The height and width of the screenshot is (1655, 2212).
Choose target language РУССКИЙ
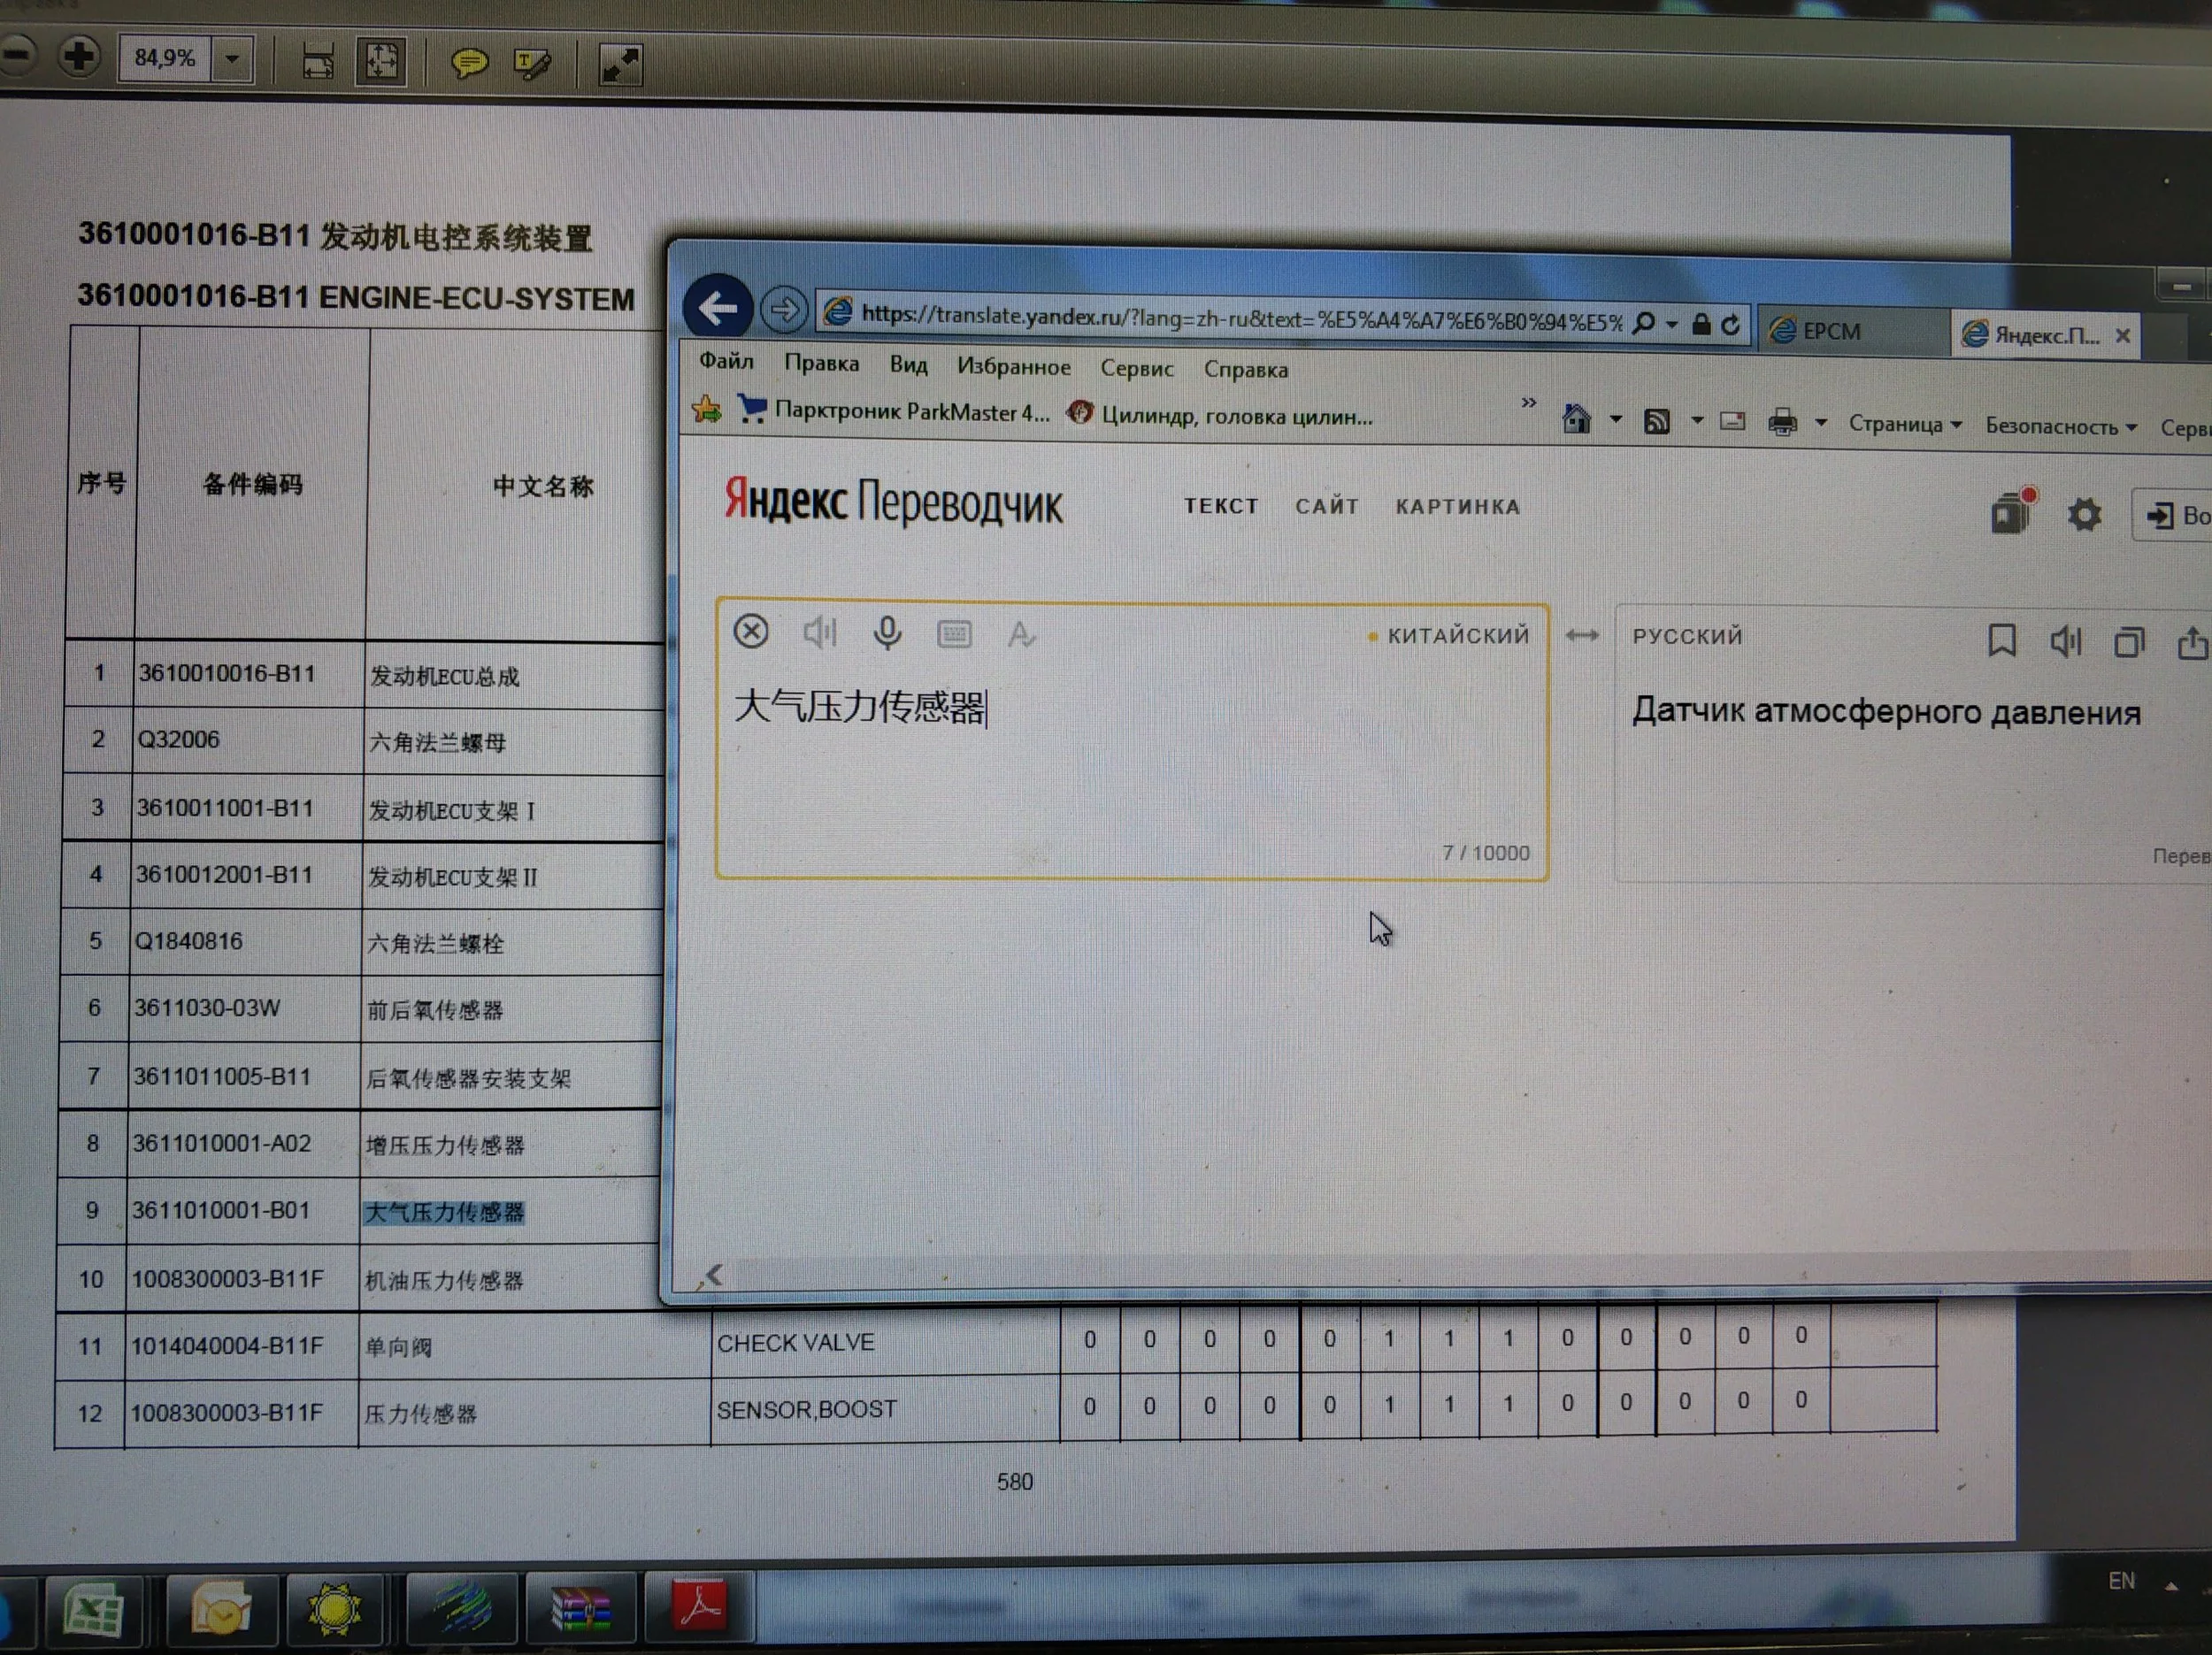point(1688,636)
